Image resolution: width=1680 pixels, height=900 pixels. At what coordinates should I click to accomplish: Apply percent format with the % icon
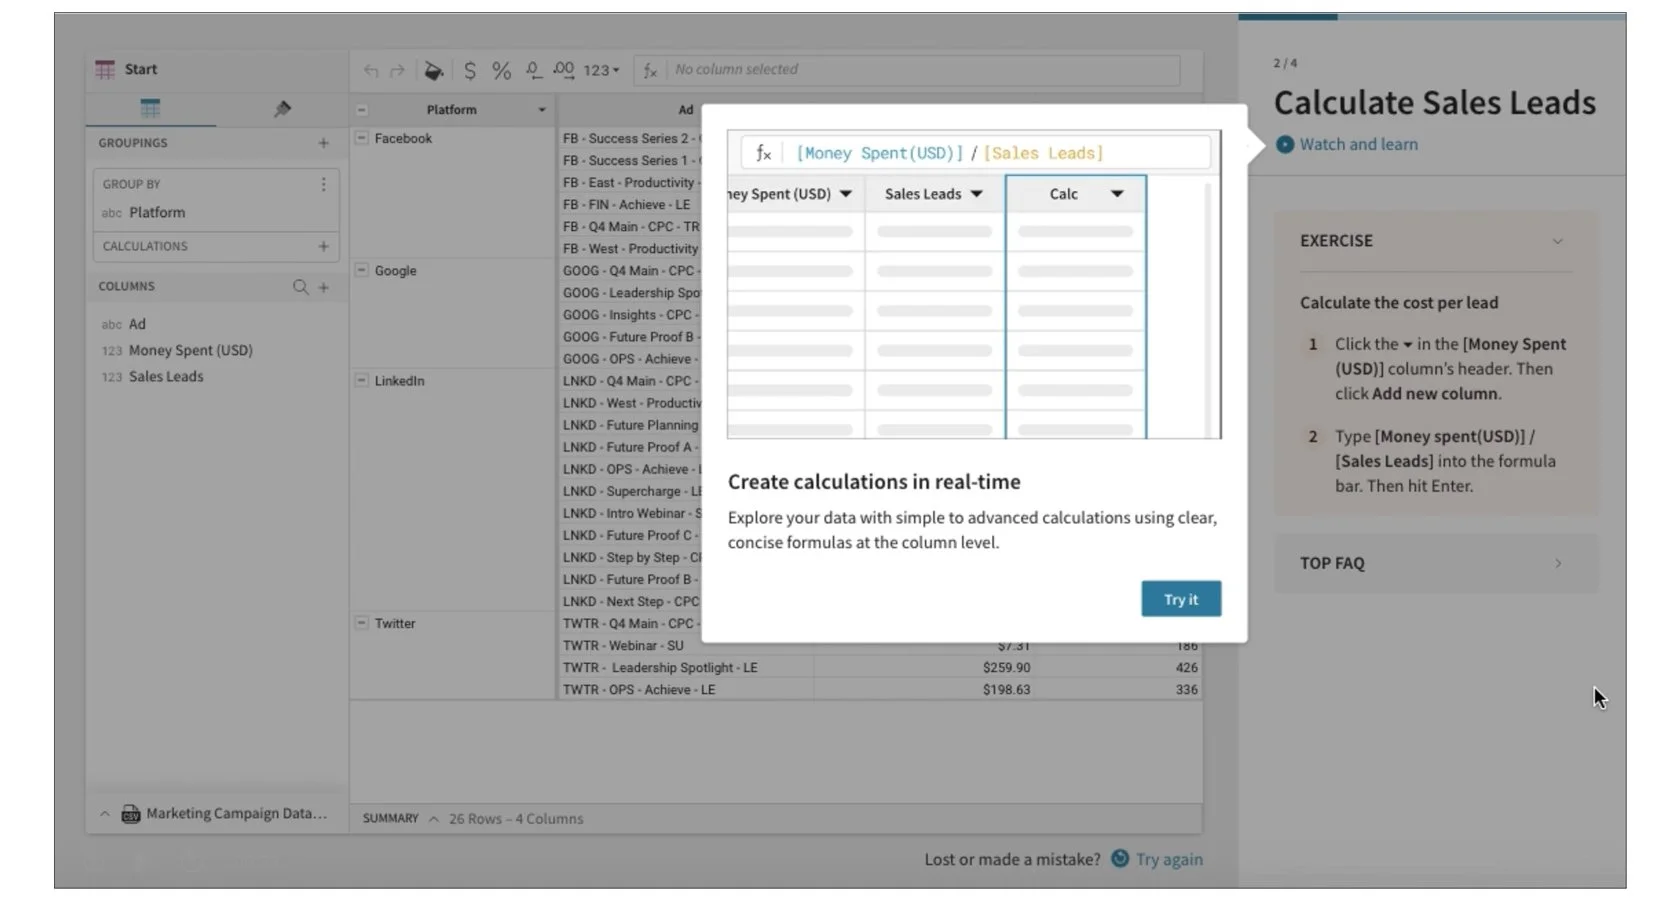coord(501,70)
